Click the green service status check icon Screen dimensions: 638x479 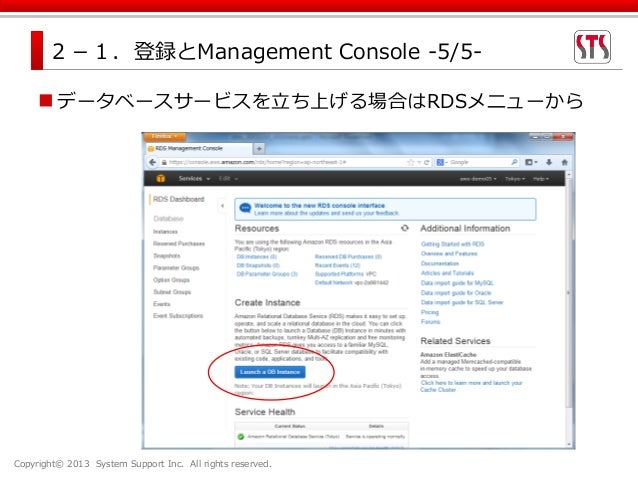[241, 436]
